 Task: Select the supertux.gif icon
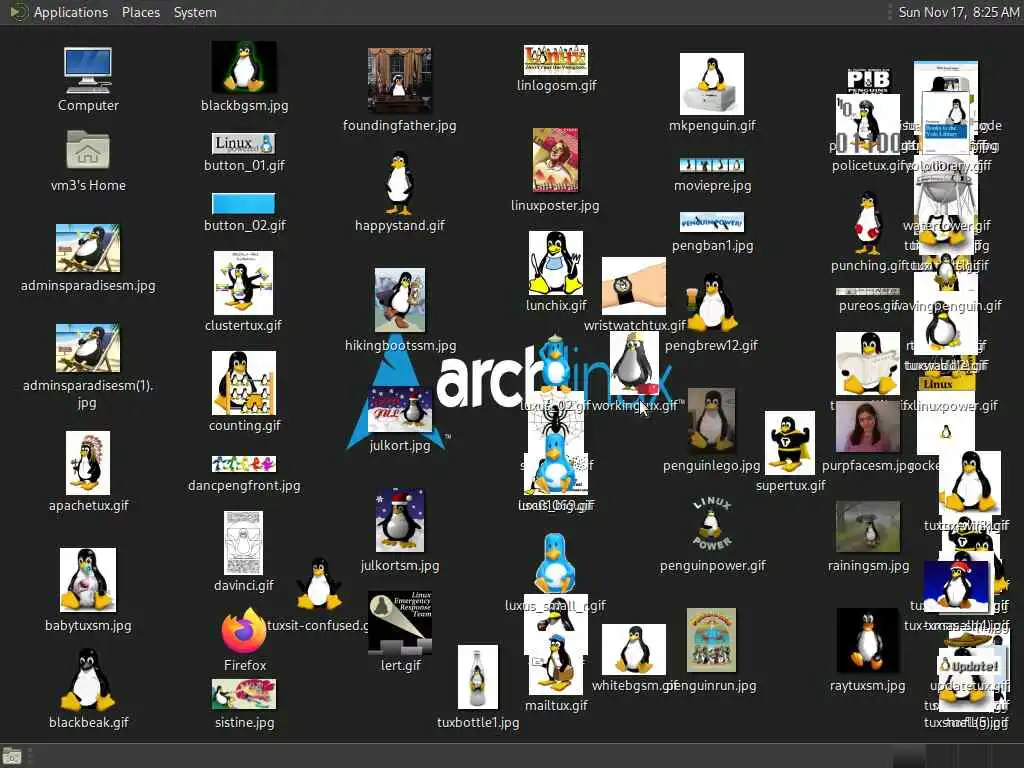pyautogui.click(x=790, y=443)
